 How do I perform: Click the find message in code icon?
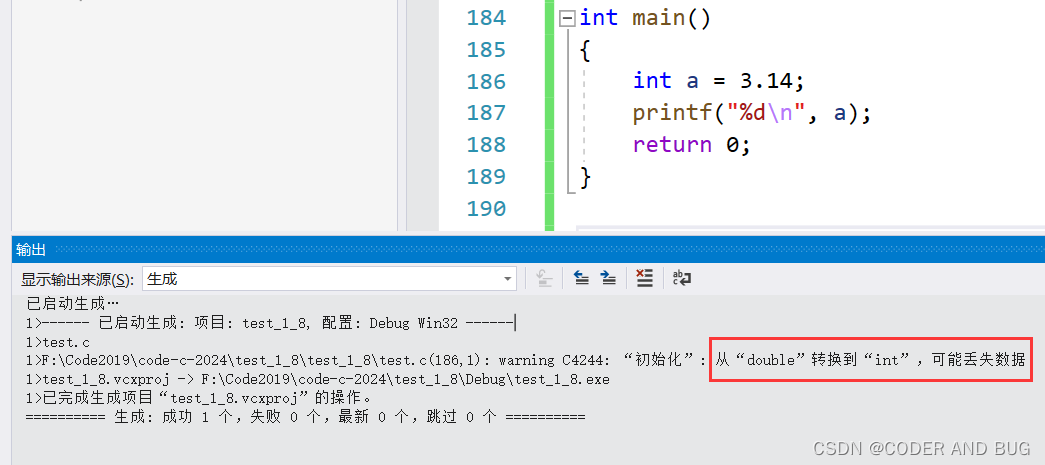click(544, 278)
